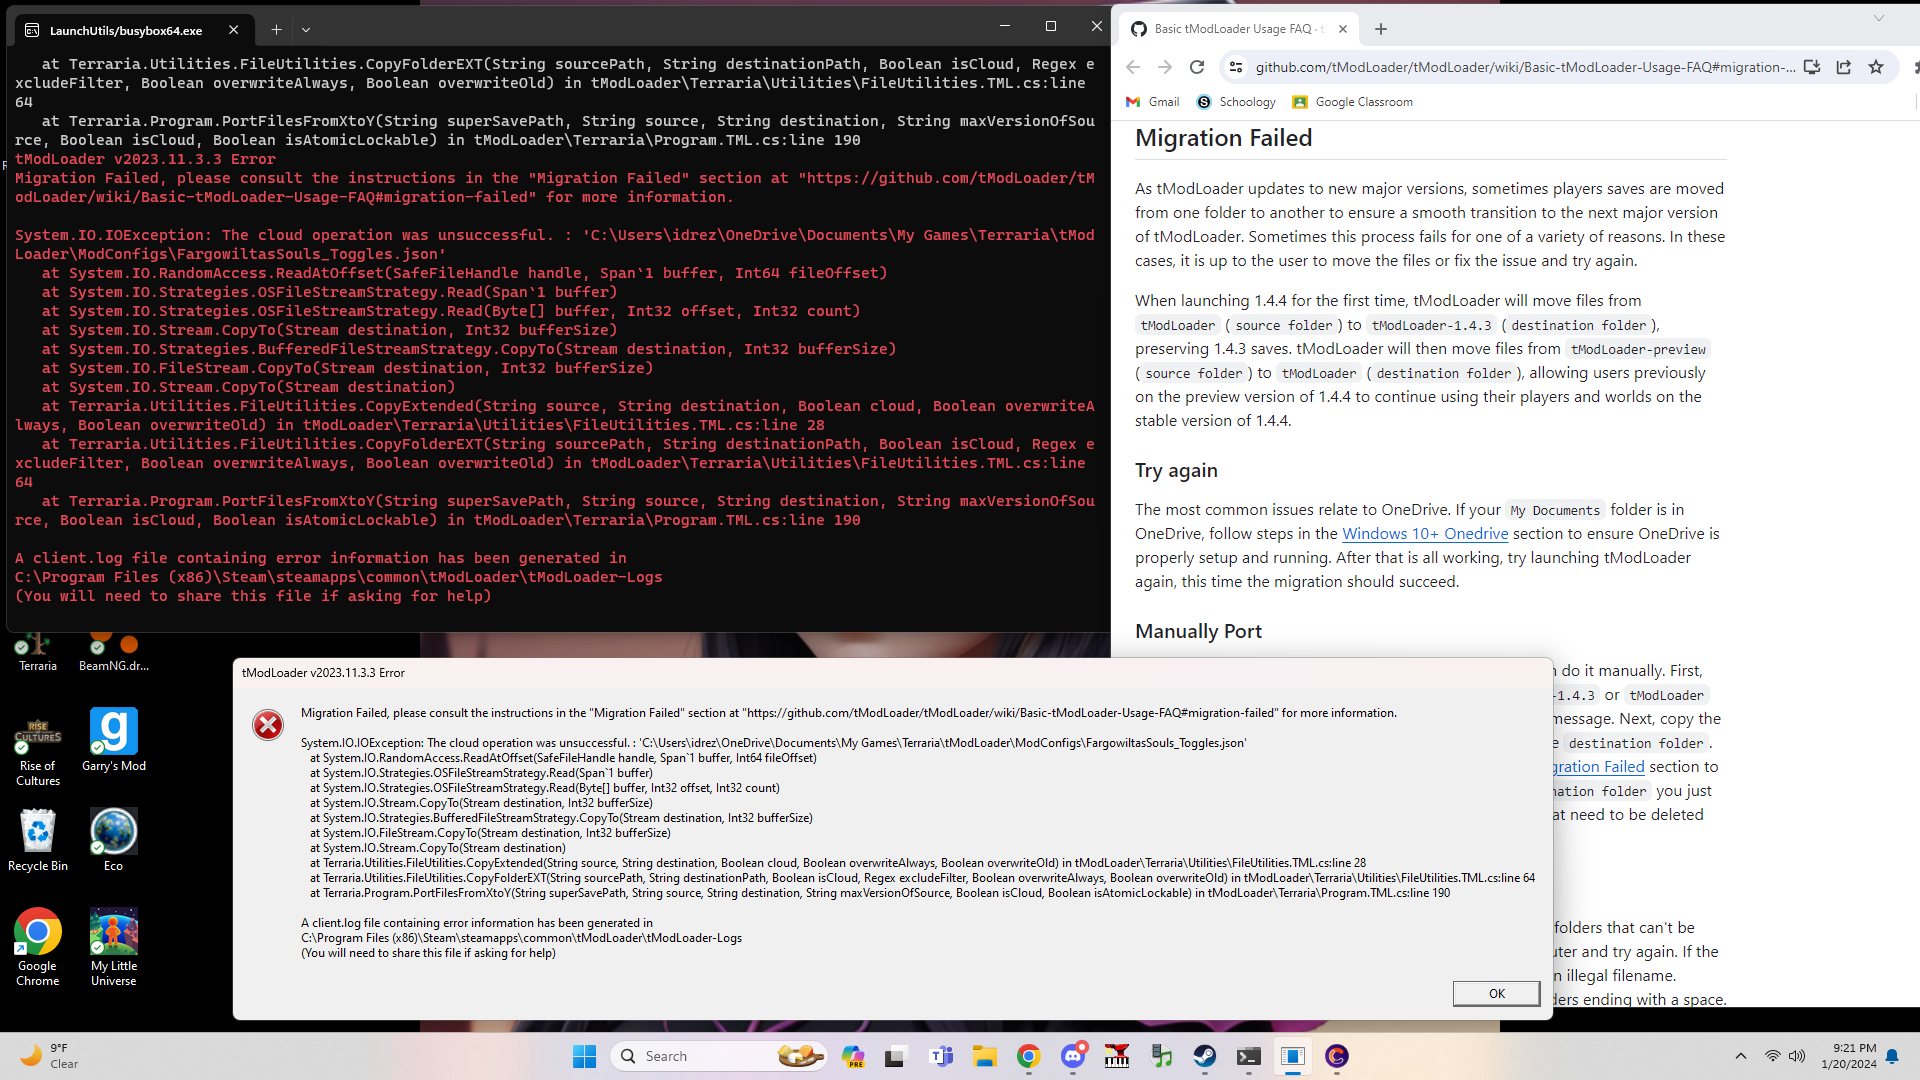Open new browser tab
1920x1080 pixels.
[x=1381, y=29]
